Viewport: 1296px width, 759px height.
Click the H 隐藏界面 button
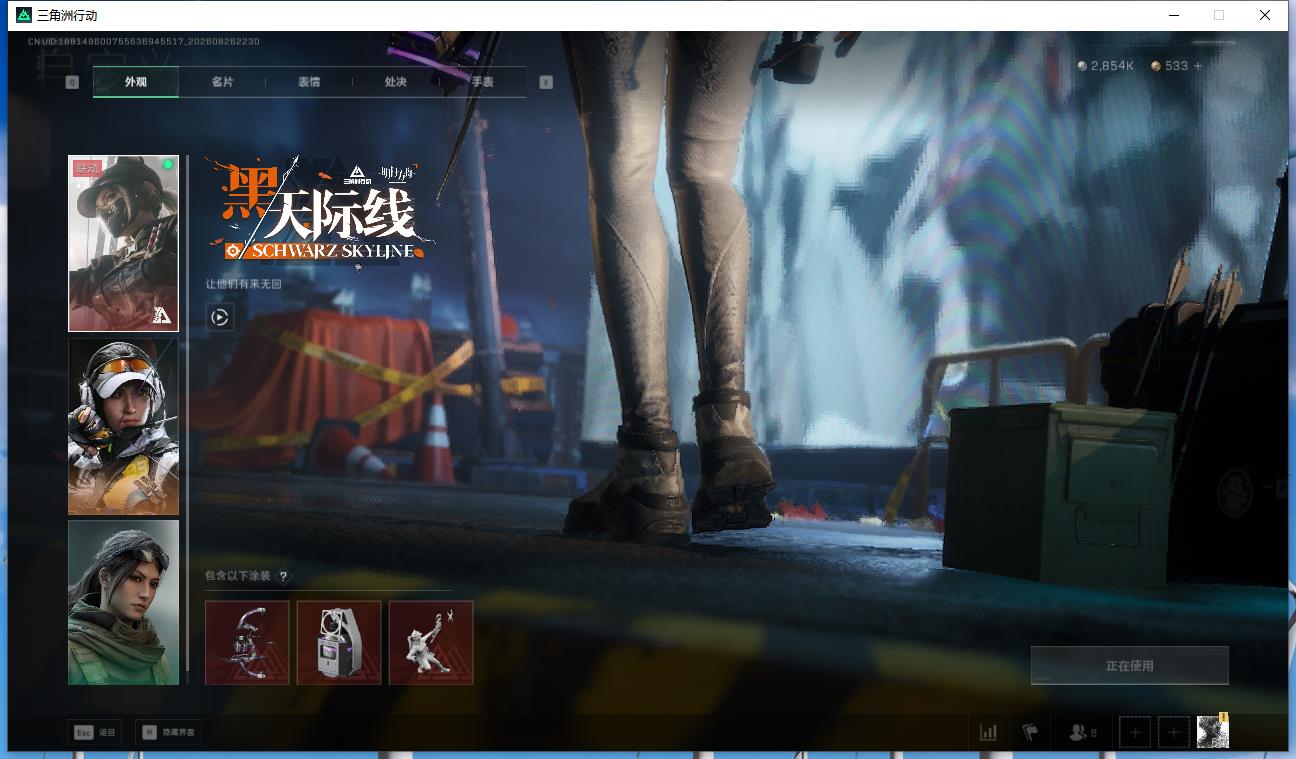[x=167, y=732]
